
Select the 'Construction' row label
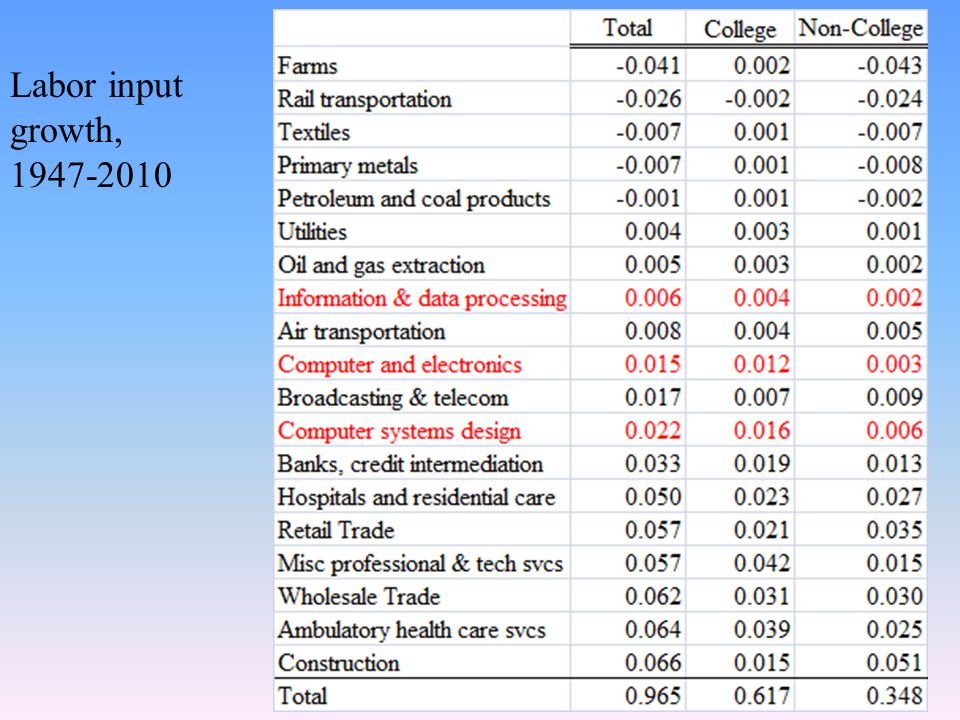338,664
